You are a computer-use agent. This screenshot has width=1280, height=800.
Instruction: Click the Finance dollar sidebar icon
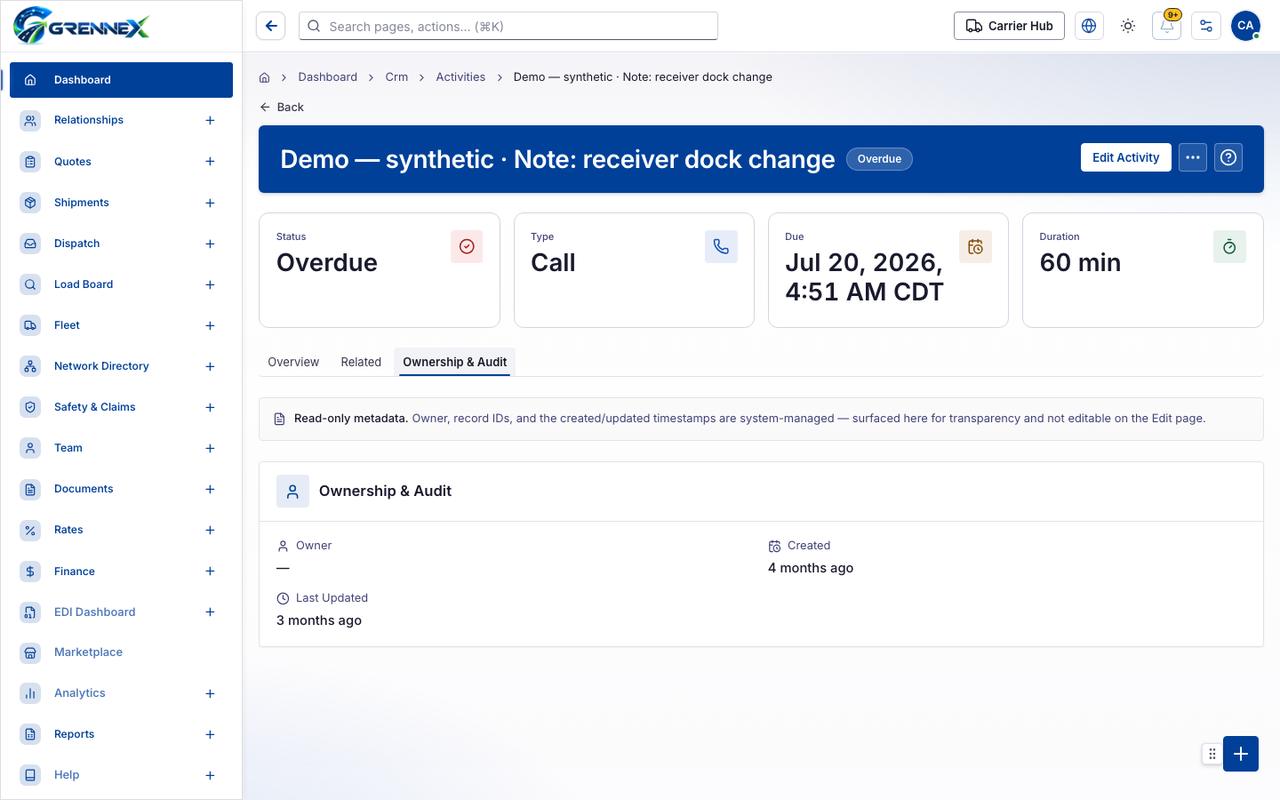click(x=30, y=571)
